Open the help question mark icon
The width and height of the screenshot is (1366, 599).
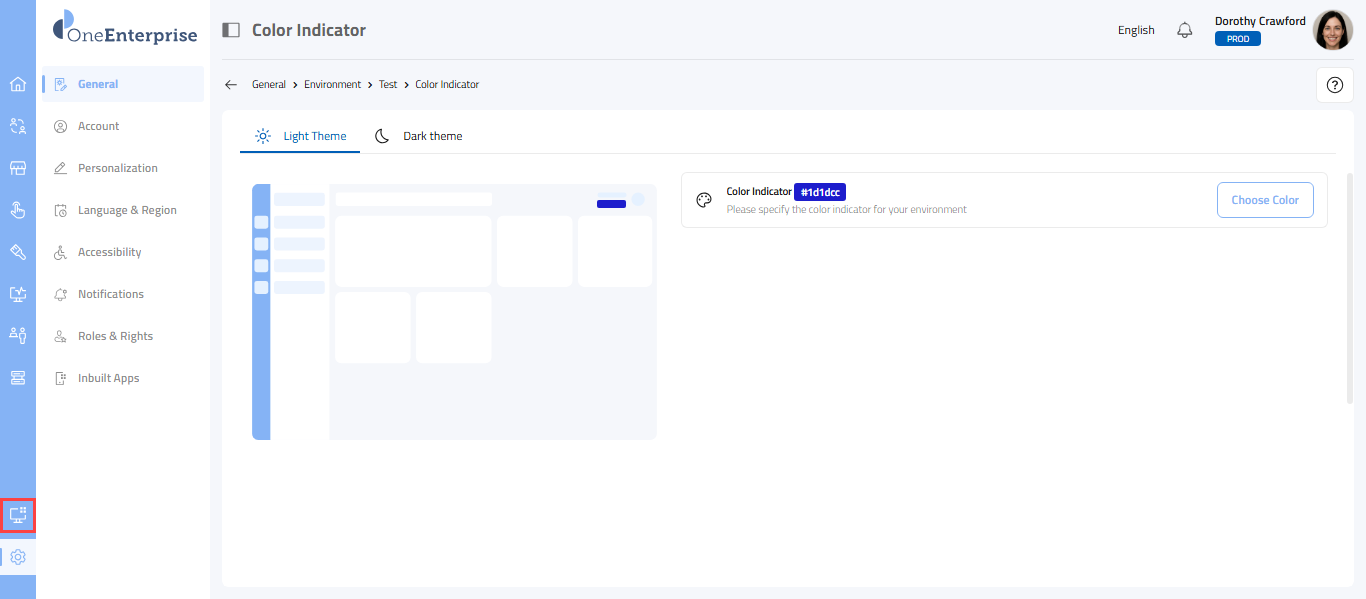click(1334, 85)
